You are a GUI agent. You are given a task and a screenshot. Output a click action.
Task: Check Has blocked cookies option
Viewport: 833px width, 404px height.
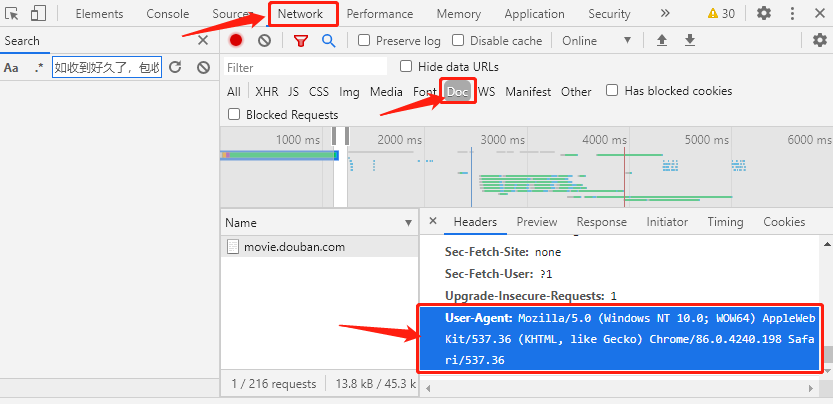[x=612, y=90]
